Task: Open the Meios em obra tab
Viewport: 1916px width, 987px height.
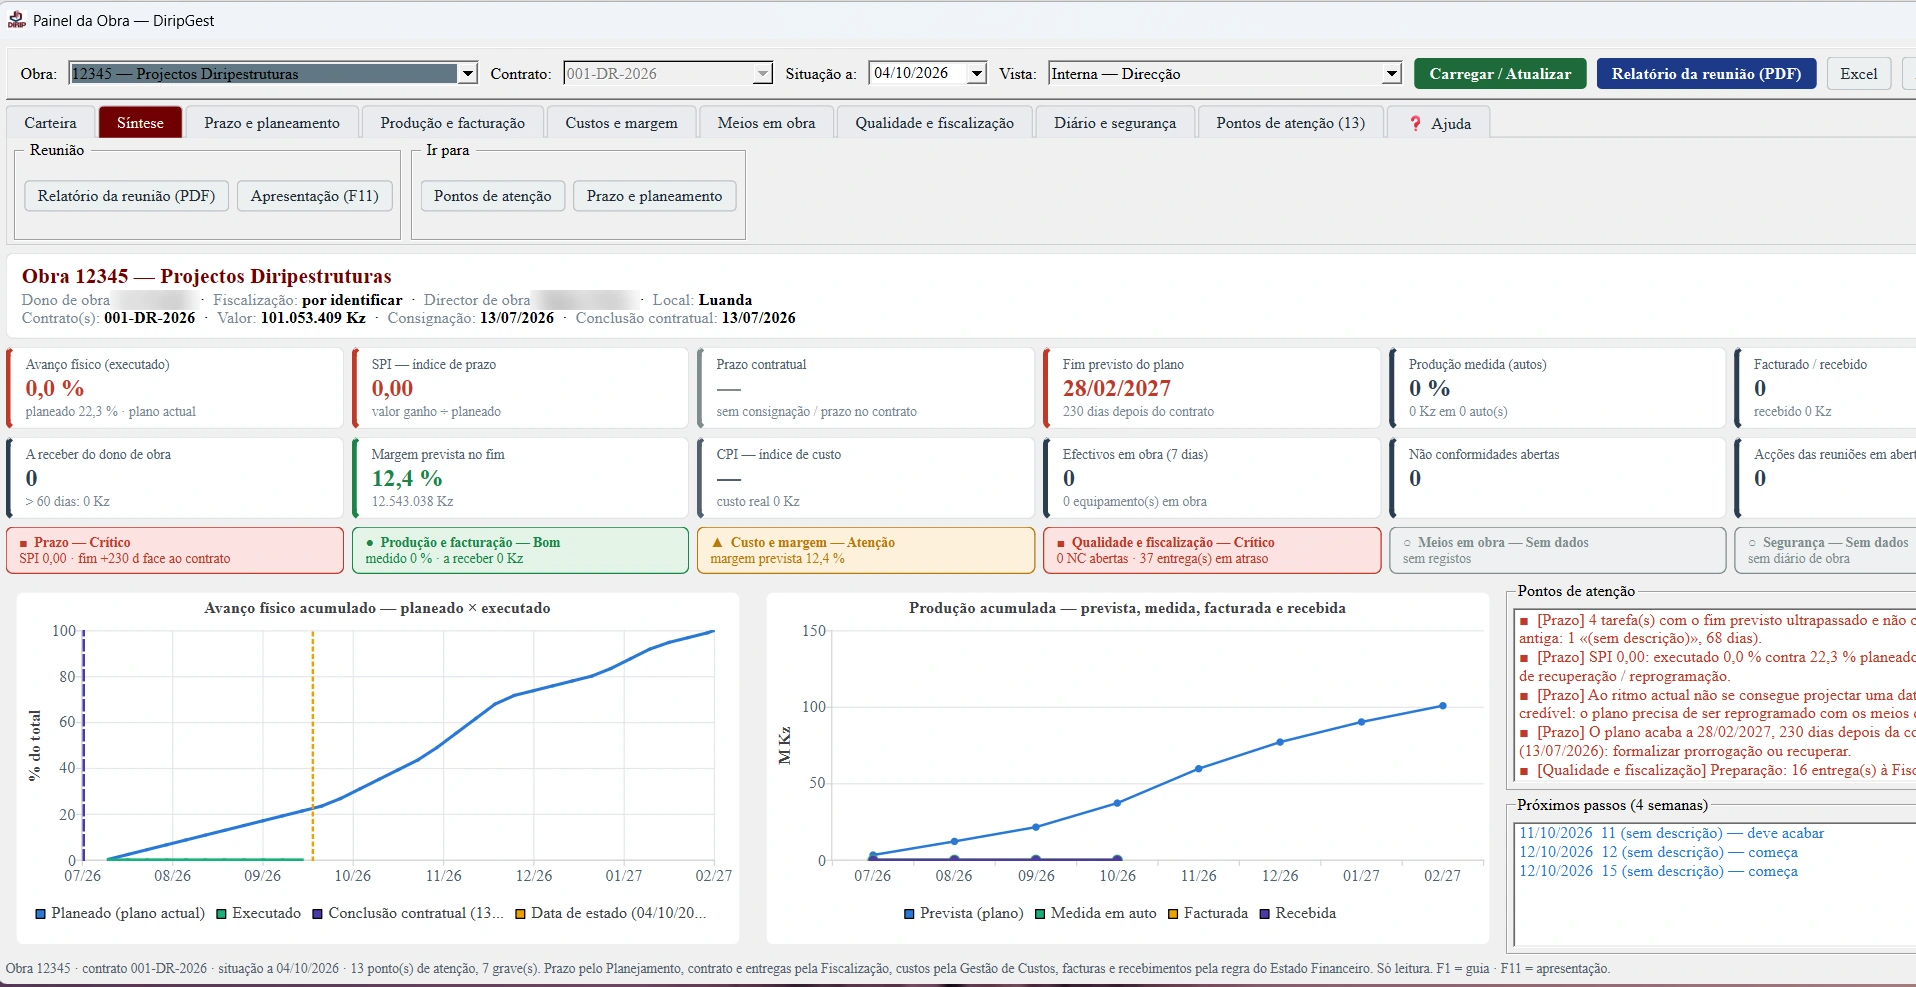Action: [x=766, y=123]
